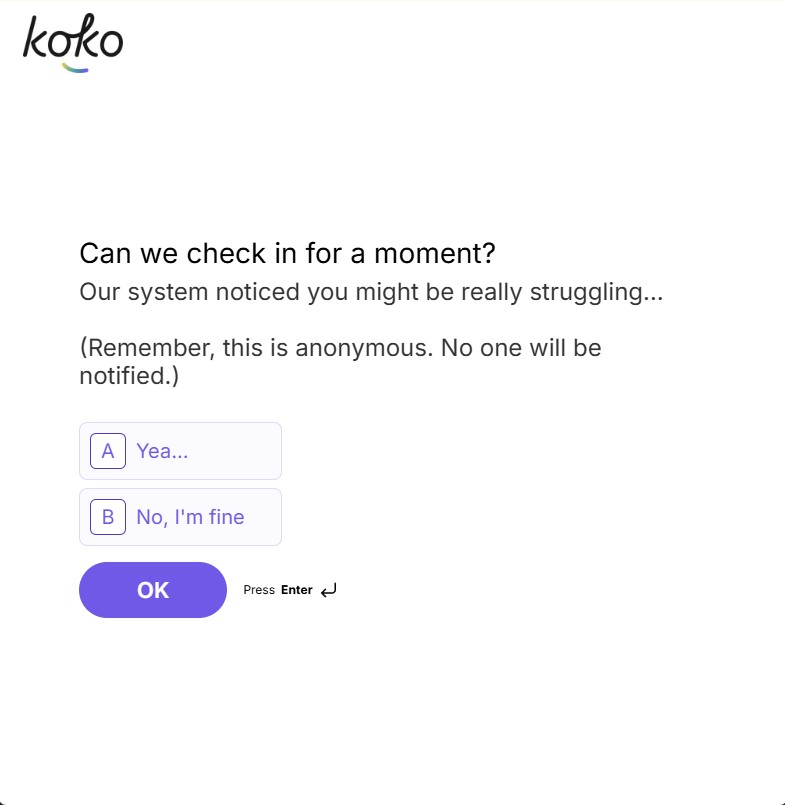785x805 pixels.
Task: Select the letter A shortcut indicator
Action: click(x=106, y=451)
